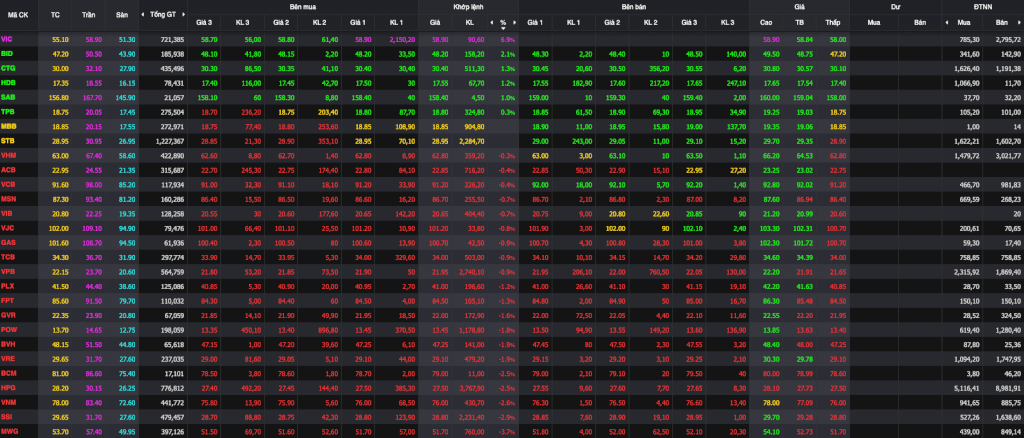Viewport: 1024px width, 438px height.
Task: Select the SSI stock symbol
Action: 7,416
